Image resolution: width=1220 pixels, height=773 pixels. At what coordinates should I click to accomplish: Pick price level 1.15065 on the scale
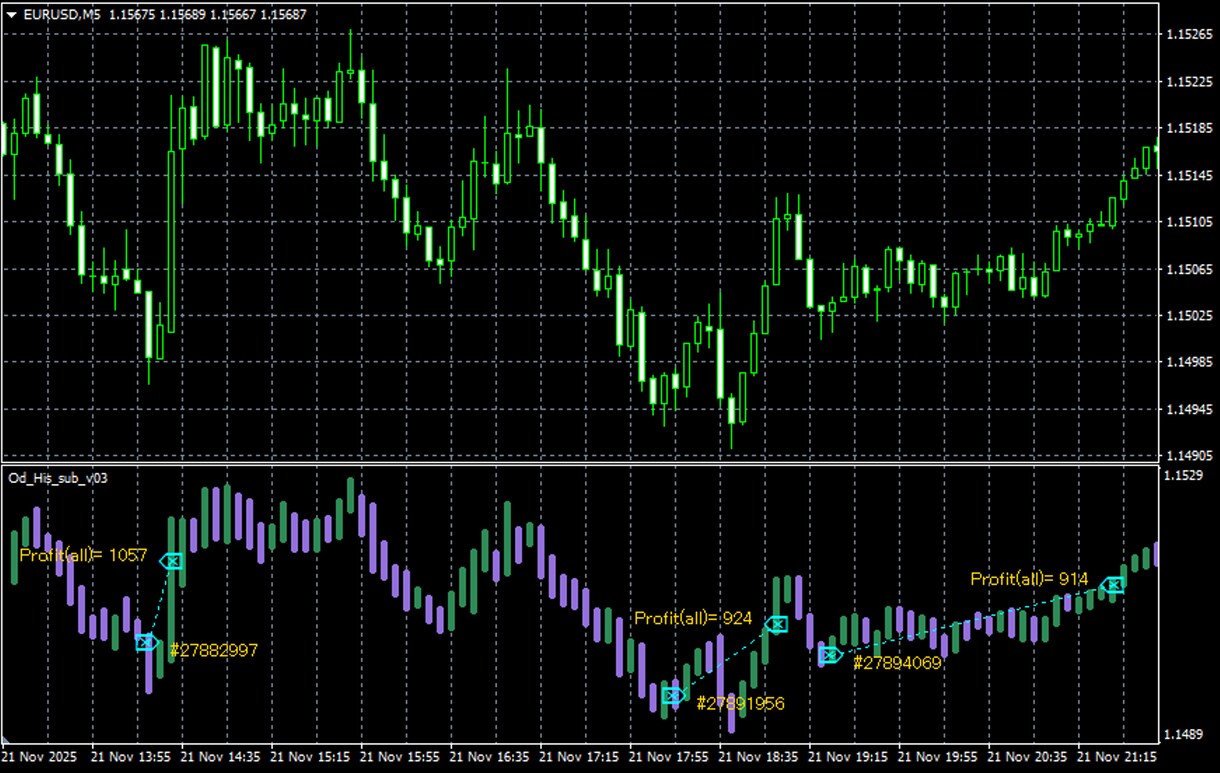1189,270
